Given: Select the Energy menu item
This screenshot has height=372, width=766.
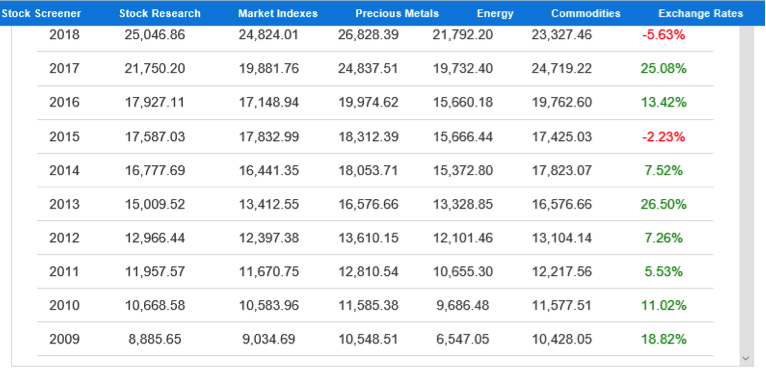Looking at the screenshot, I should pos(495,13).
